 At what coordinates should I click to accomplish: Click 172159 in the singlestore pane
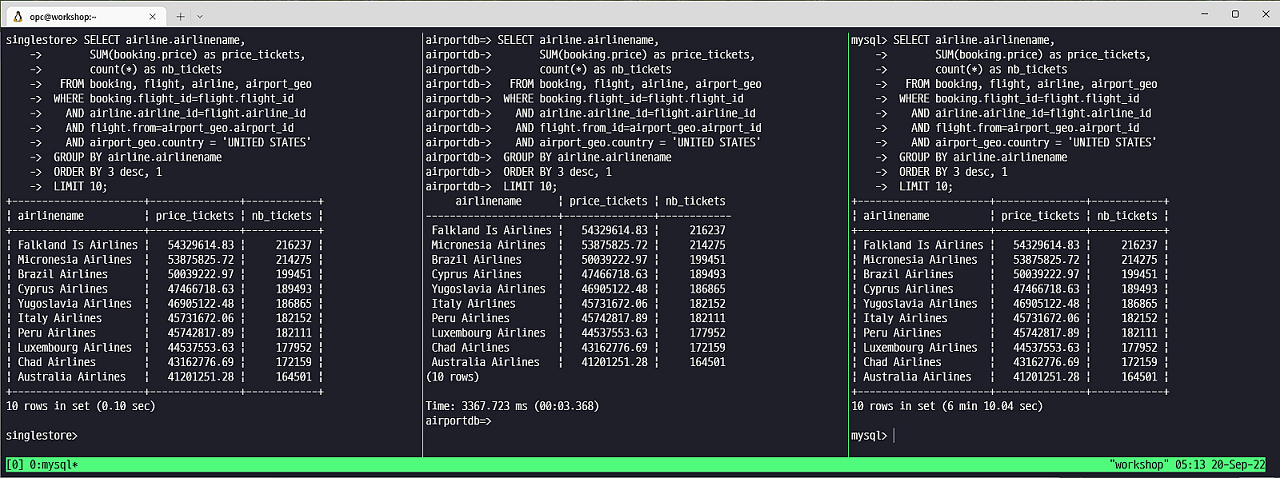coord(293,362)
